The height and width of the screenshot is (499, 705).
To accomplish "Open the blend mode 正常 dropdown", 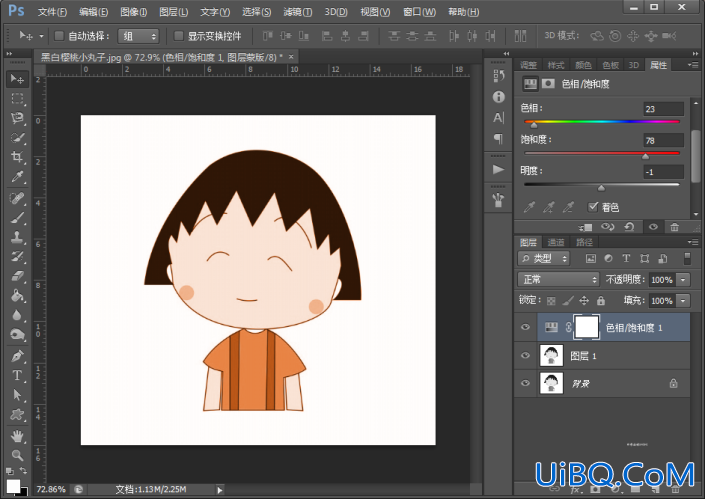I will coord(558,280).
